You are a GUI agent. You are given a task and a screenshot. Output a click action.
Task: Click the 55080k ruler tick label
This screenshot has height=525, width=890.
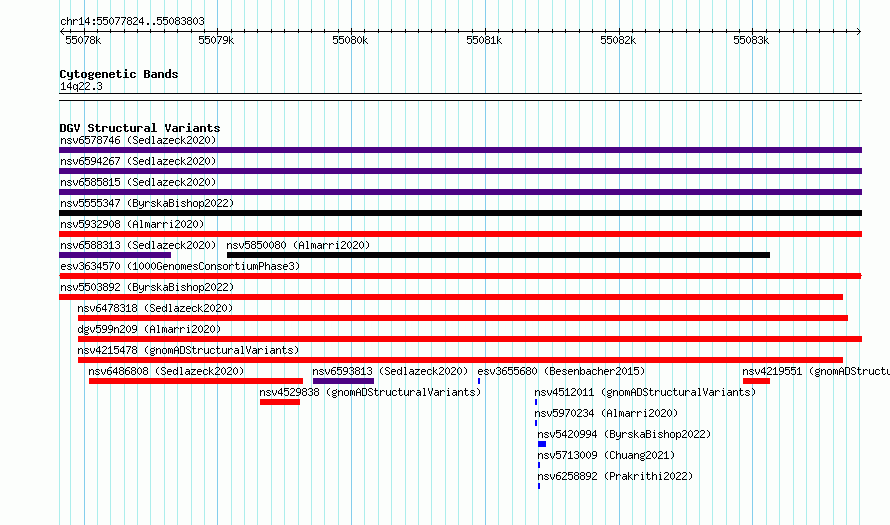click(350, 40)
